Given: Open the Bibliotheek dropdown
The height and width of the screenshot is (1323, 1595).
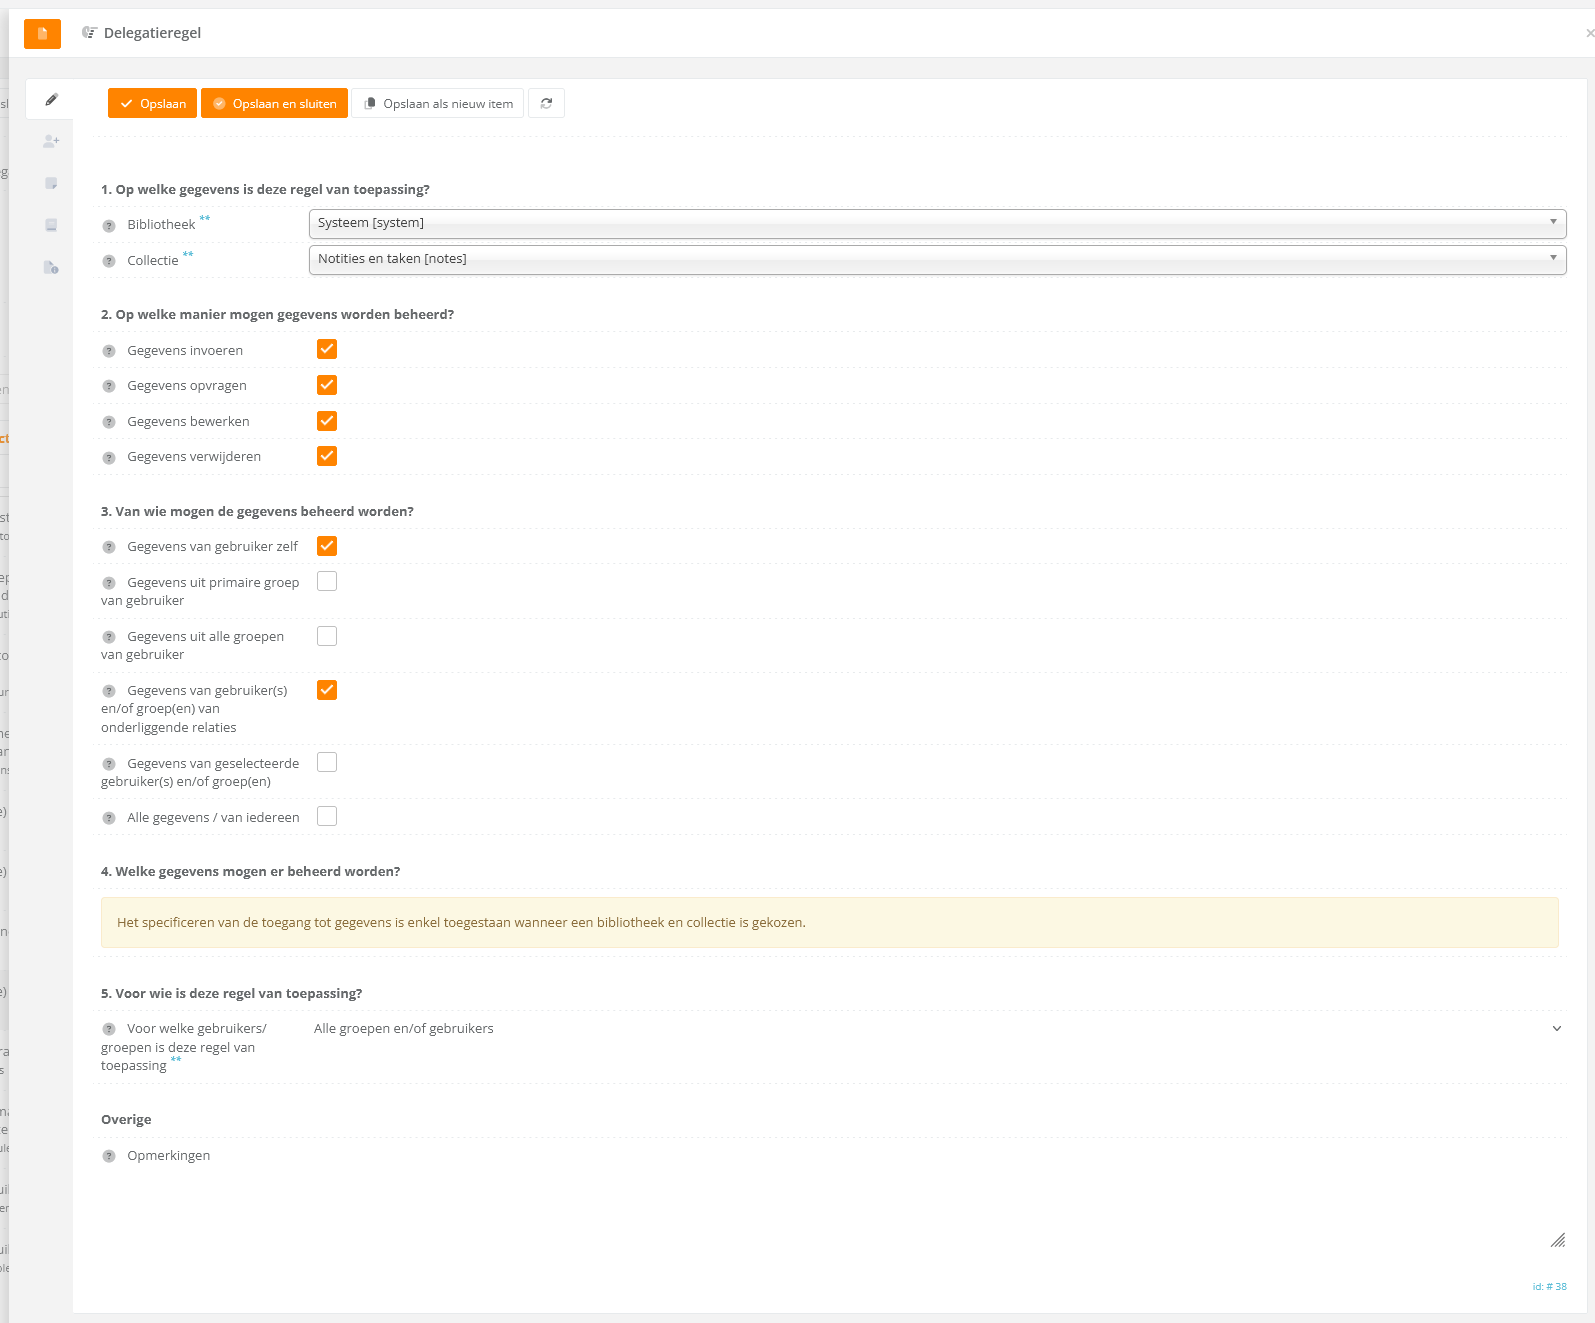Looking at the screenshot, I should tap(936, 223).
